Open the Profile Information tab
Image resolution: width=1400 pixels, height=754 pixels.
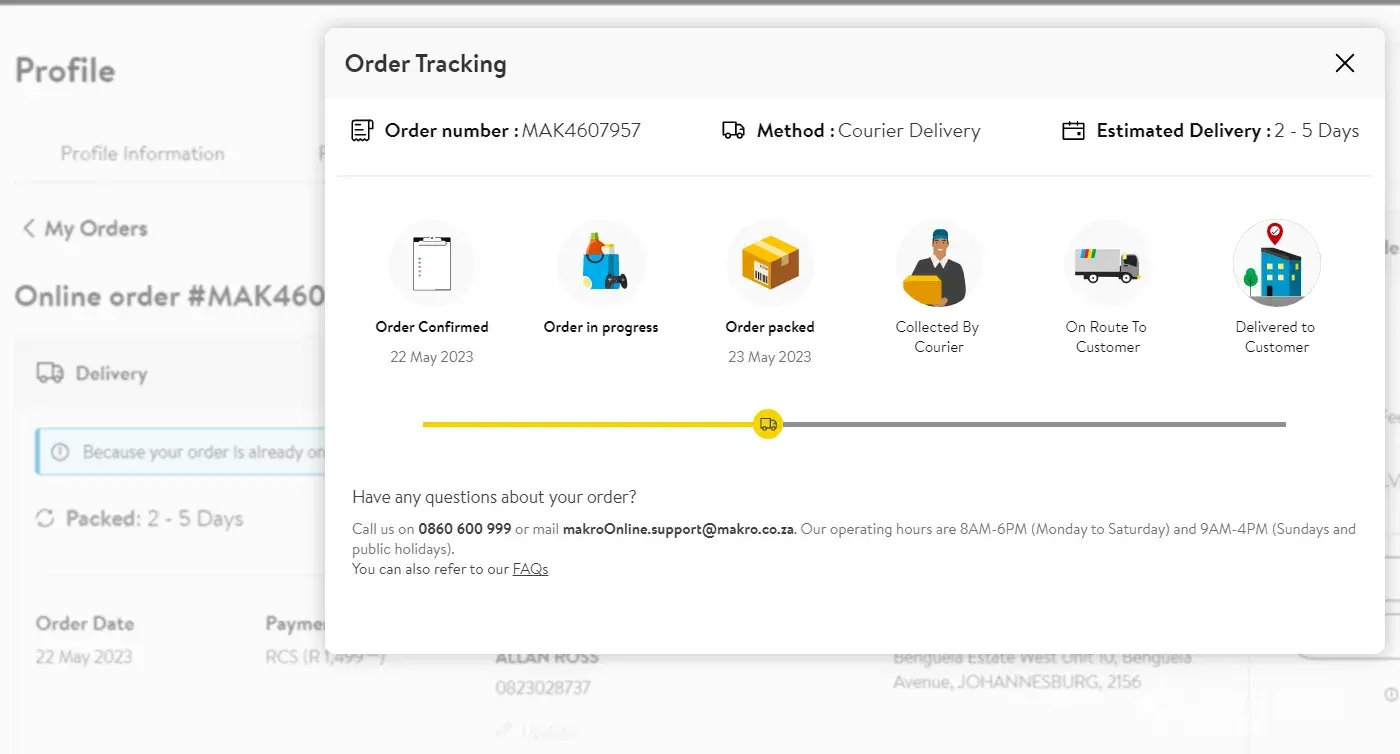point(142,154)
